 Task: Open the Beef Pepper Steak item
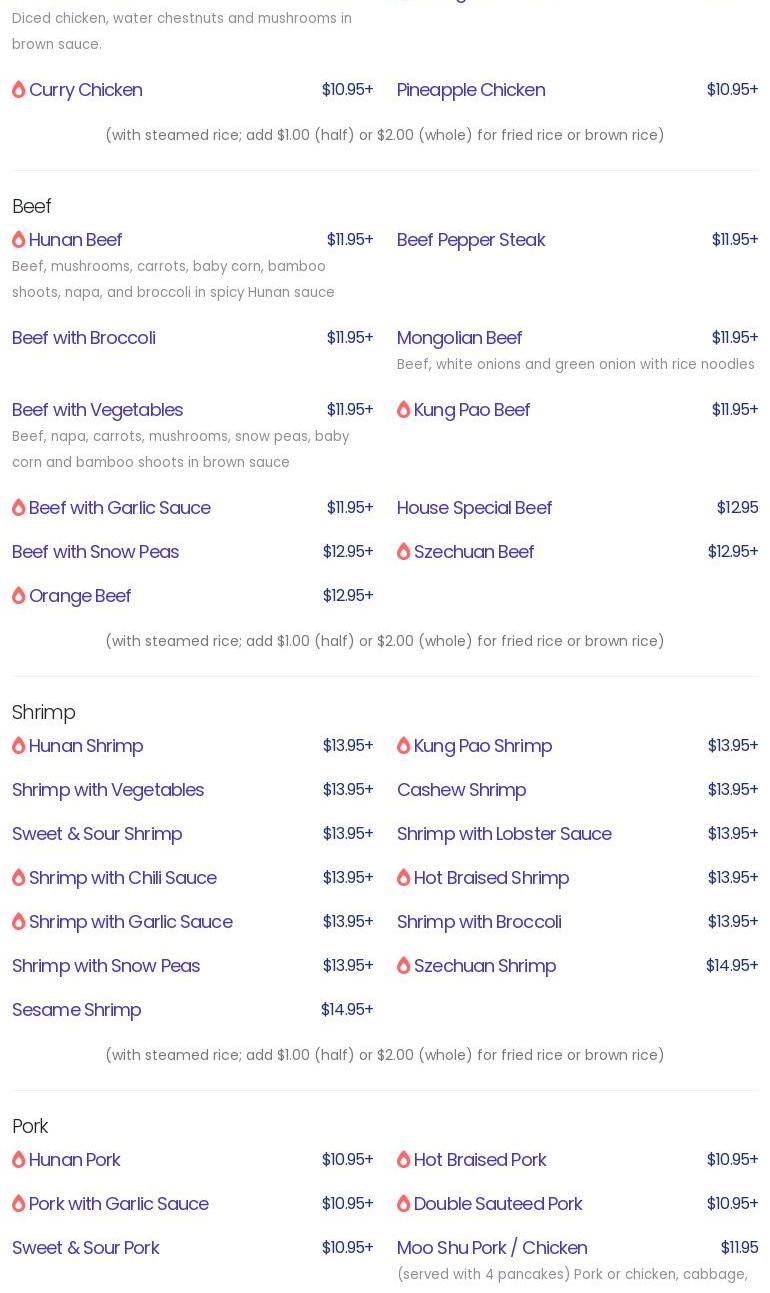470,240
